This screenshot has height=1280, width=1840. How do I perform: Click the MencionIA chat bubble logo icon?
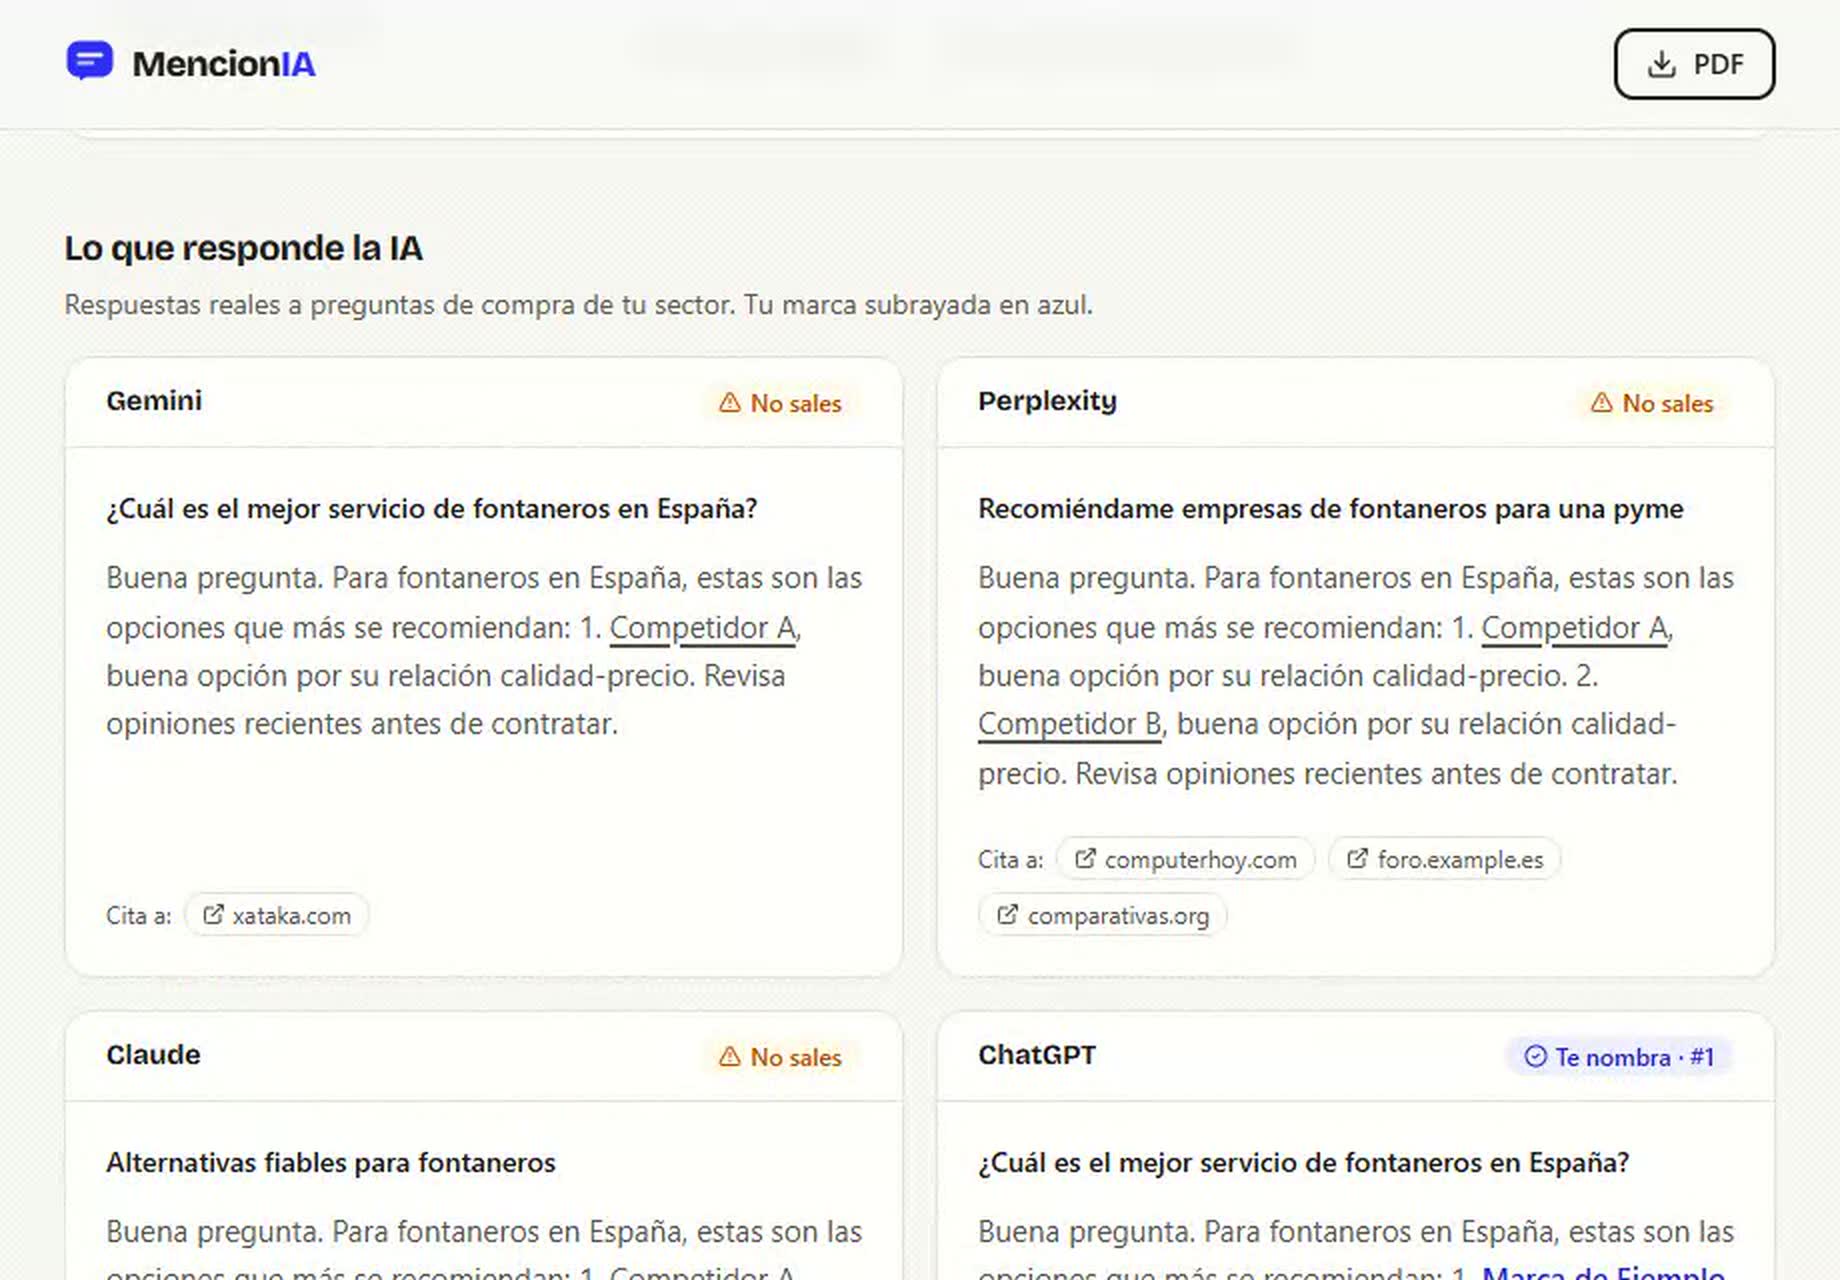click(90, 61)
